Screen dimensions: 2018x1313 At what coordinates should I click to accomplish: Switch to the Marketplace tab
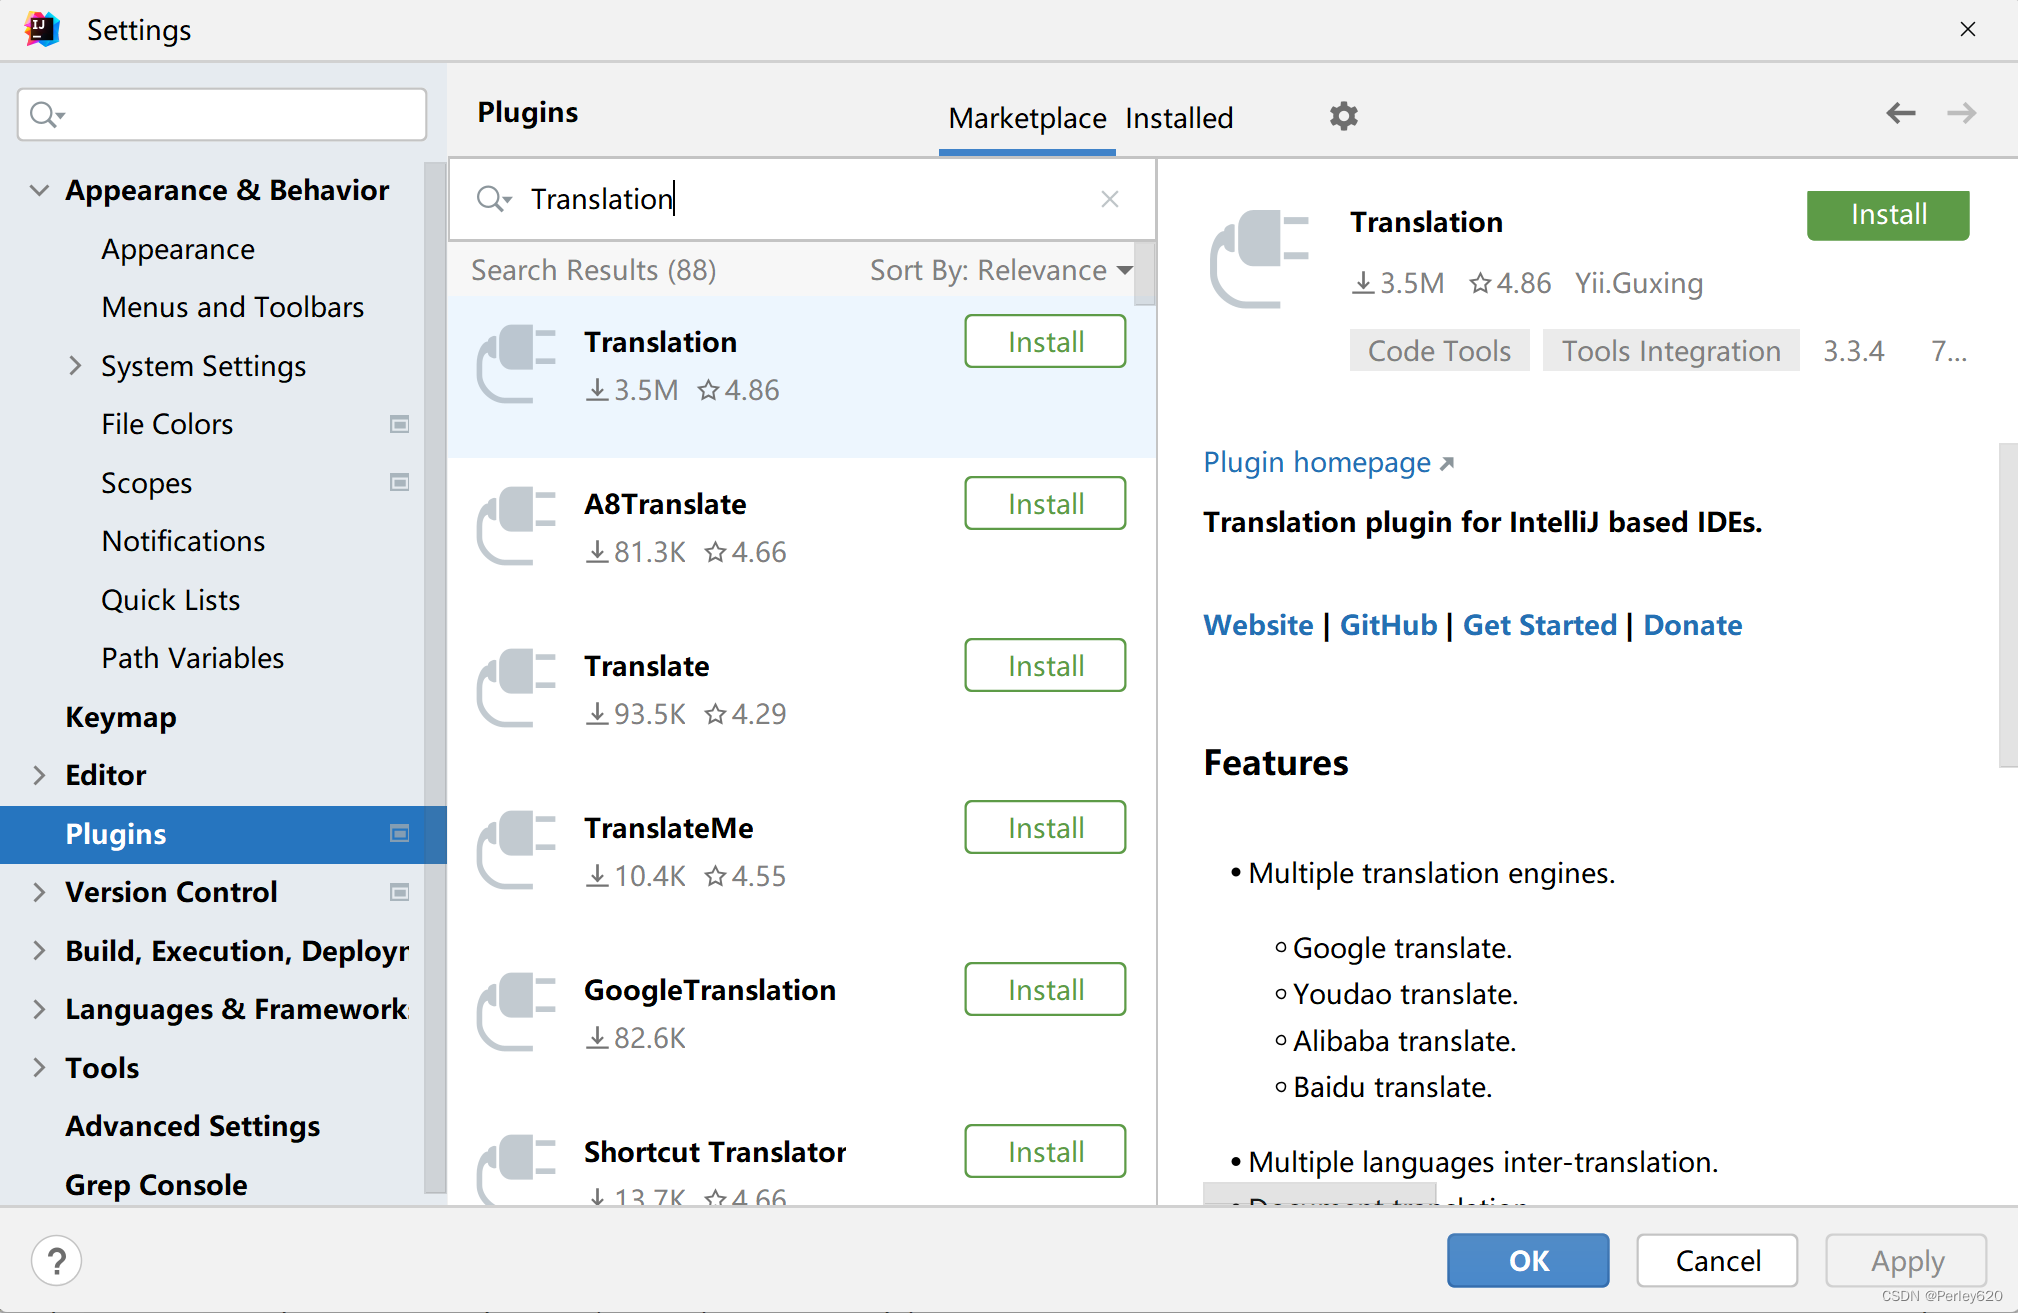(x=1027, y=118)
